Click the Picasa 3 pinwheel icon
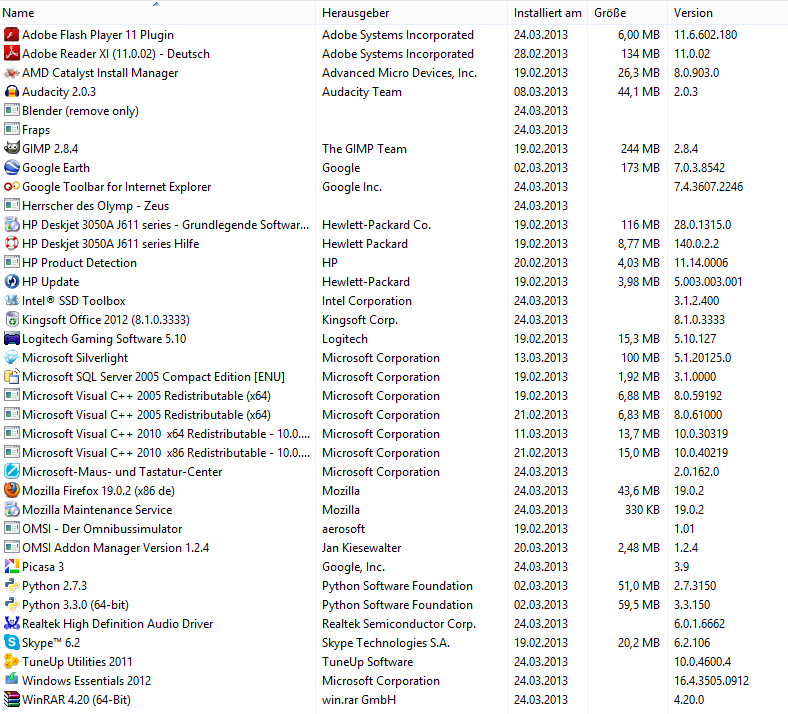The height and width of the screenshot is (714, 788). (x=12, y=567)
